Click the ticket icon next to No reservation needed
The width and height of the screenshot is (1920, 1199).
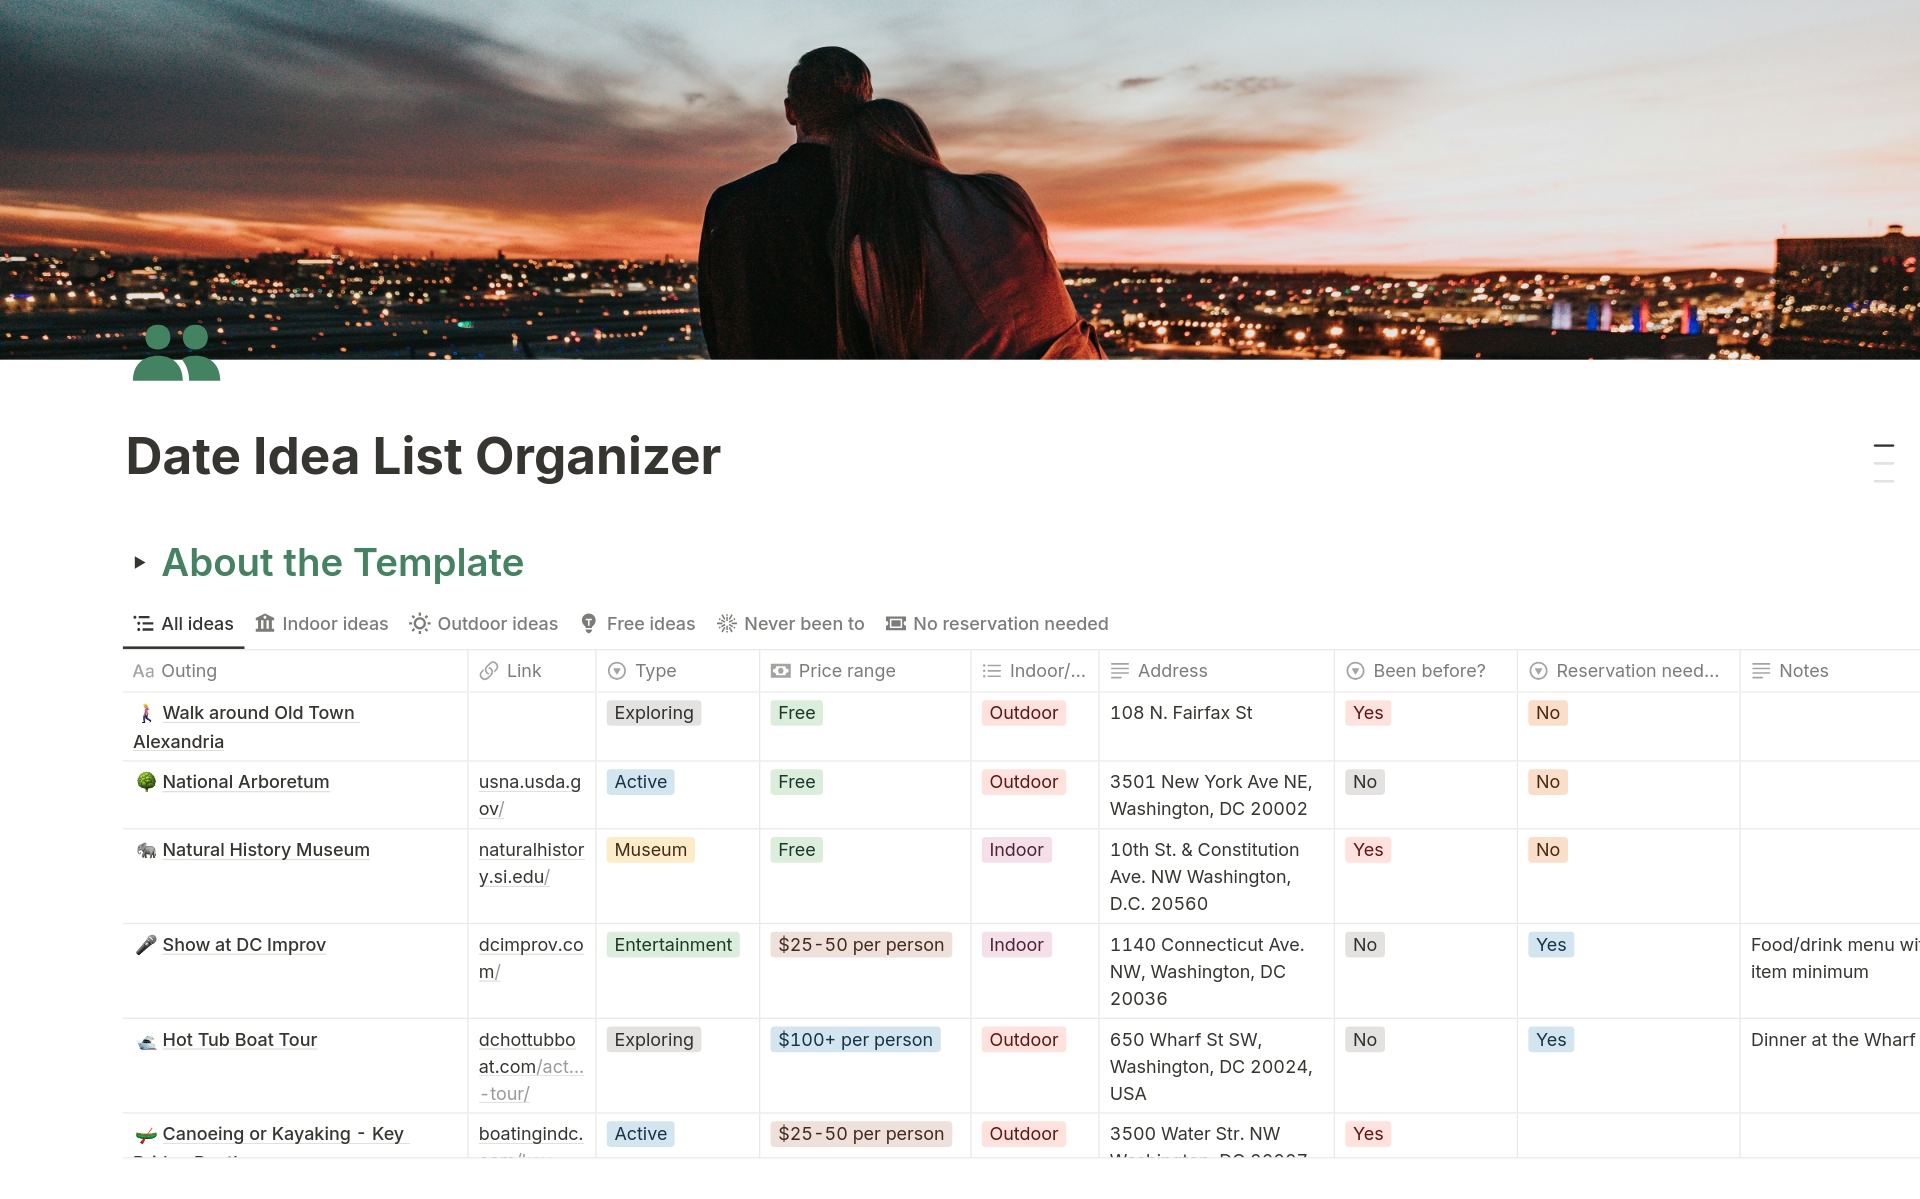click(x=895, y=623)
